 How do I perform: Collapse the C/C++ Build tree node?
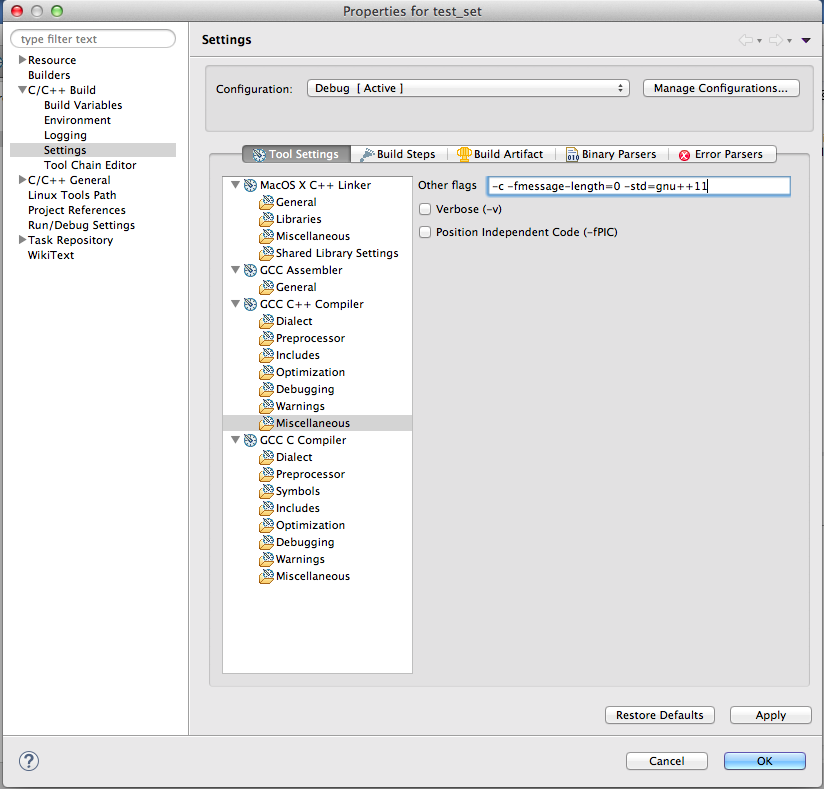pos(22,90)
